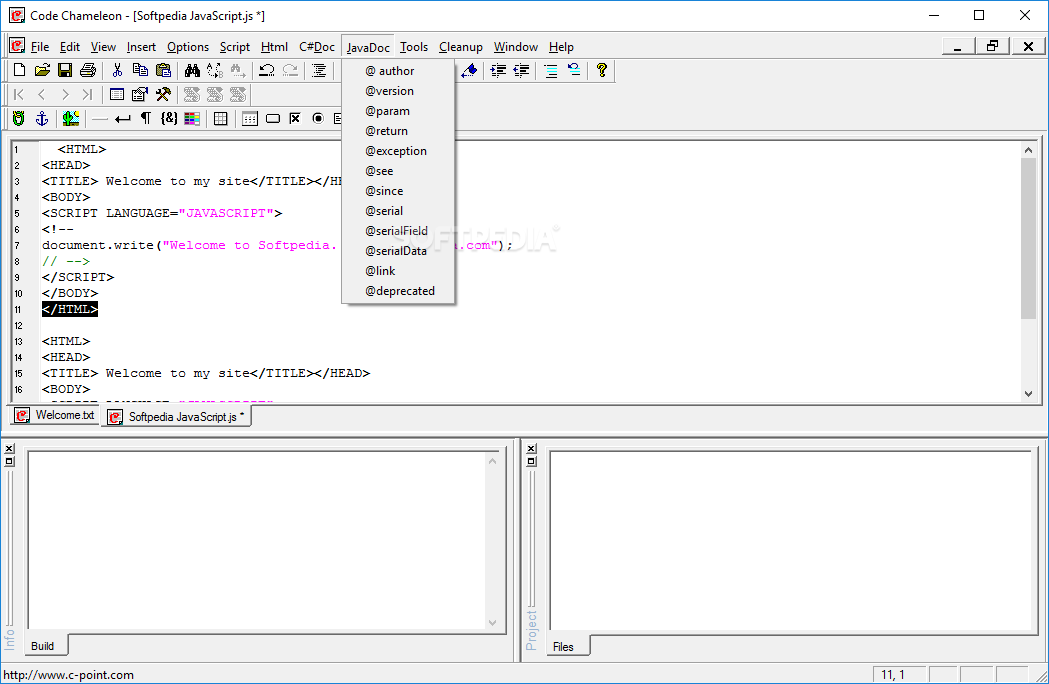Print the document with the printer icon

pyautogui.click(x=88, y=70)
